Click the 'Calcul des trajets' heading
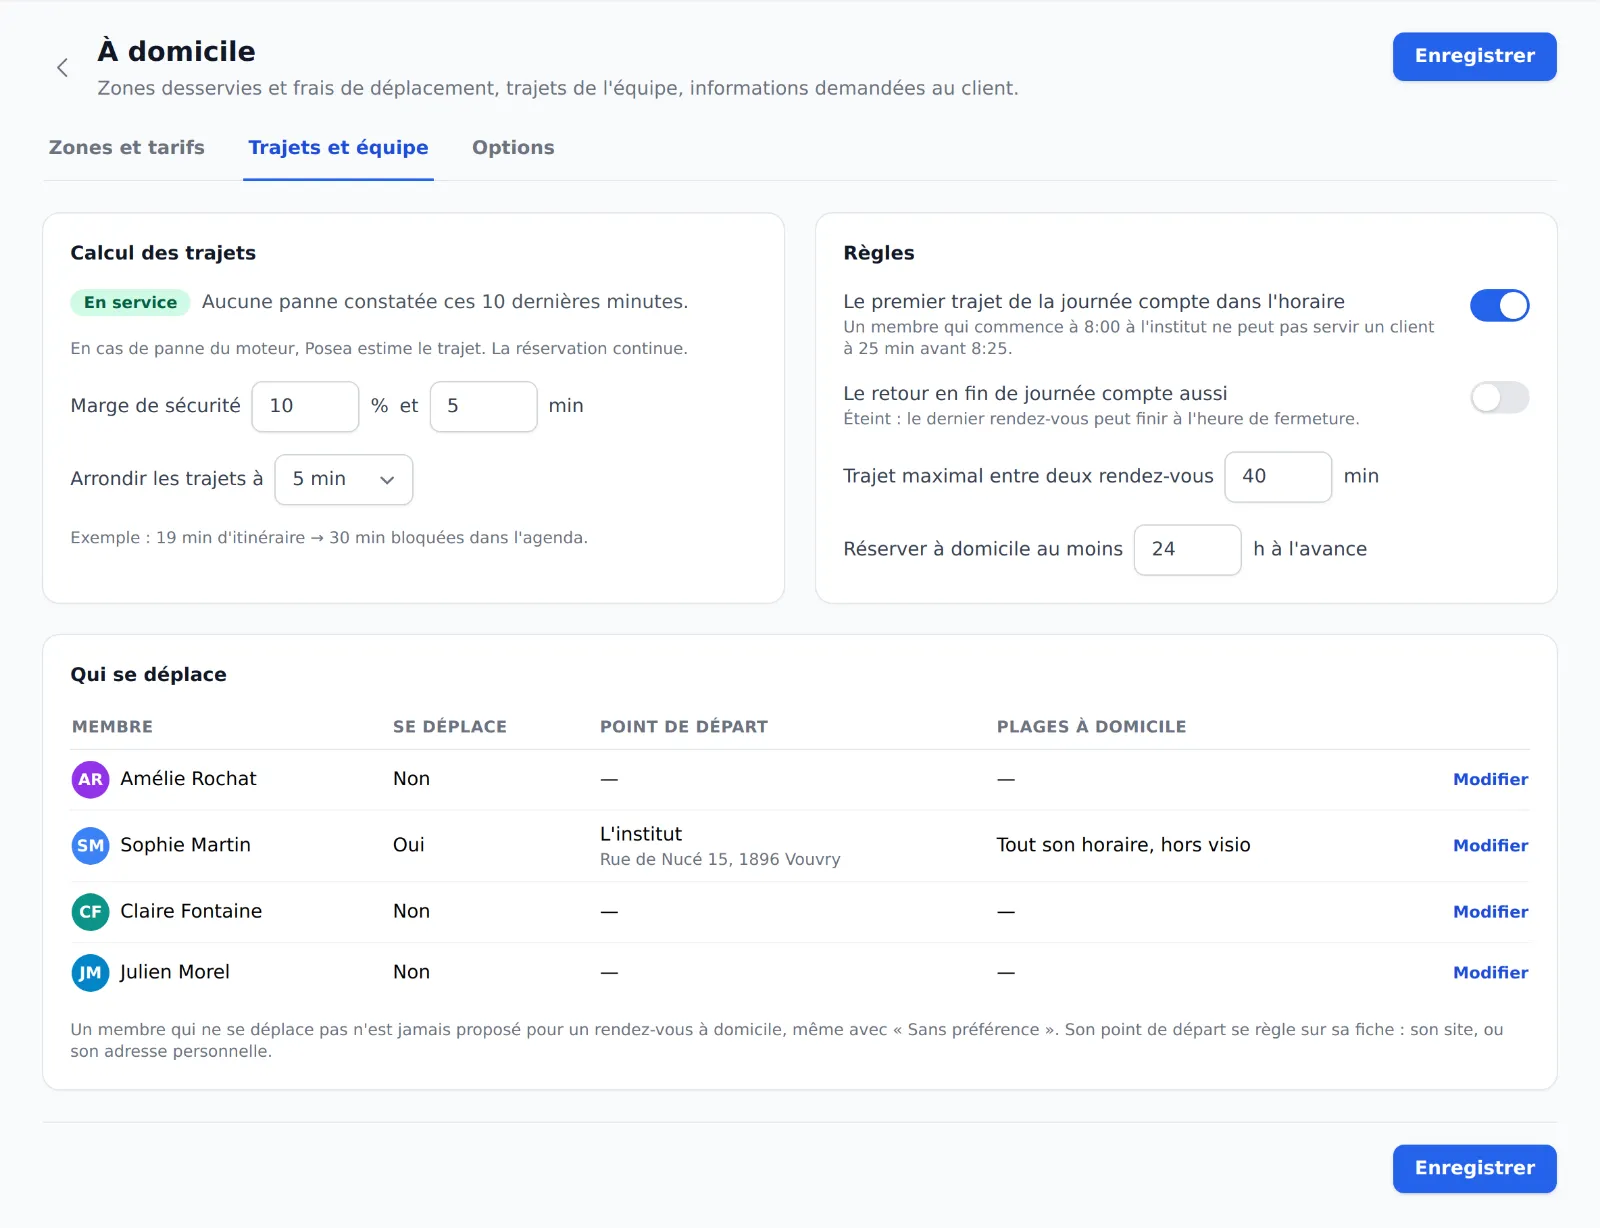This screenshot has width=1600, height=1228. coord(163,253)
